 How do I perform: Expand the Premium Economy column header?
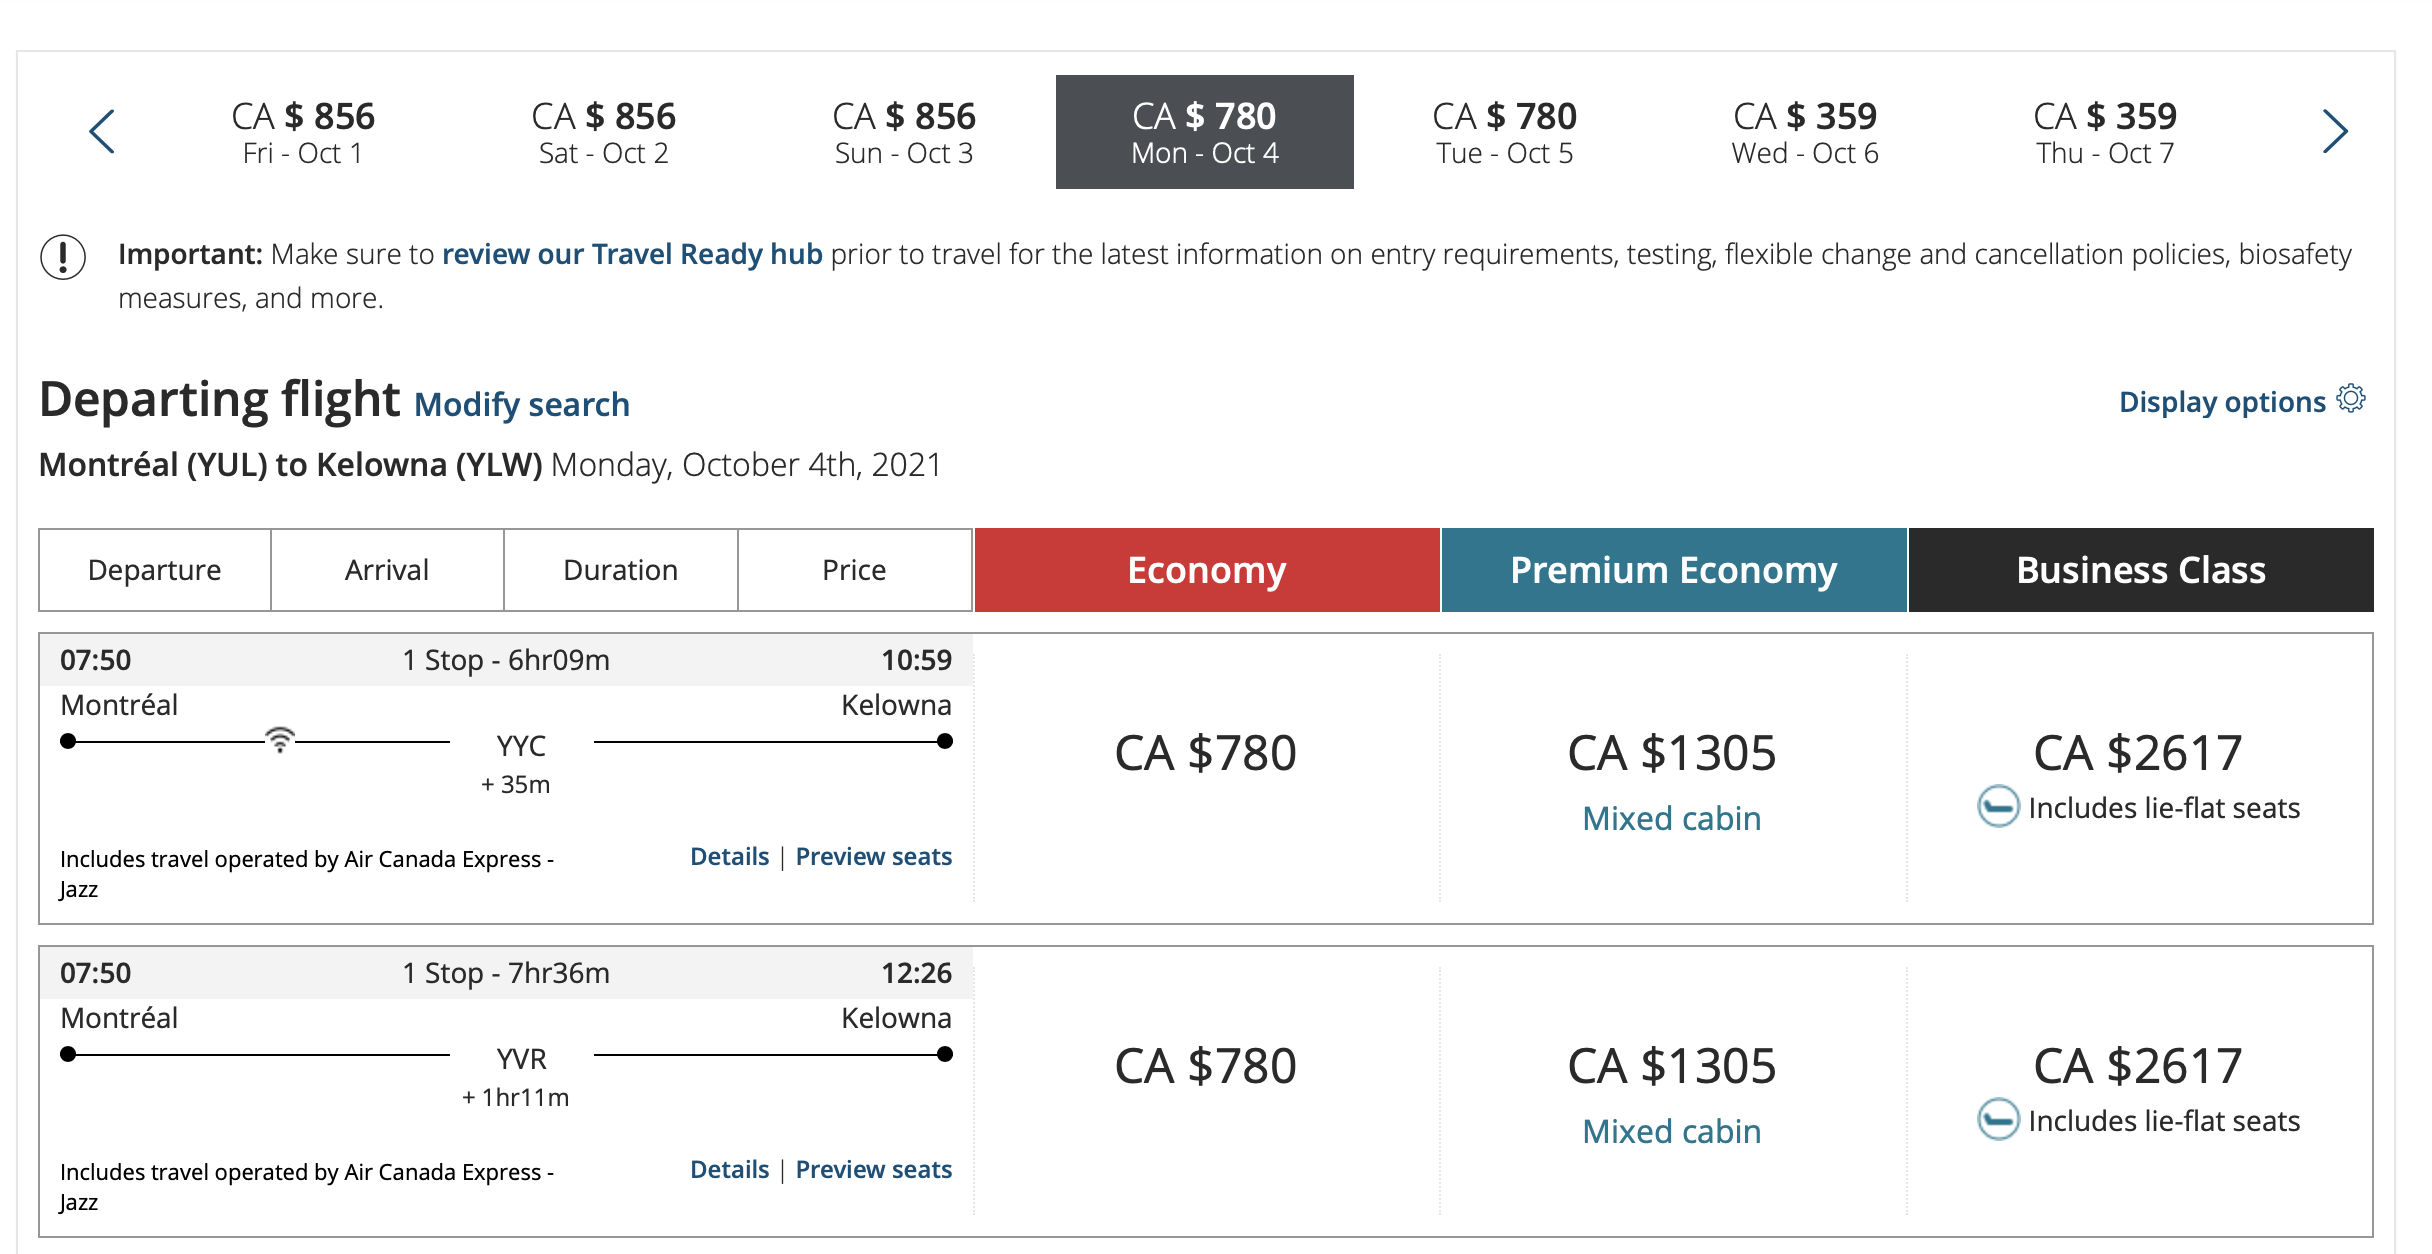(1673, 570)
